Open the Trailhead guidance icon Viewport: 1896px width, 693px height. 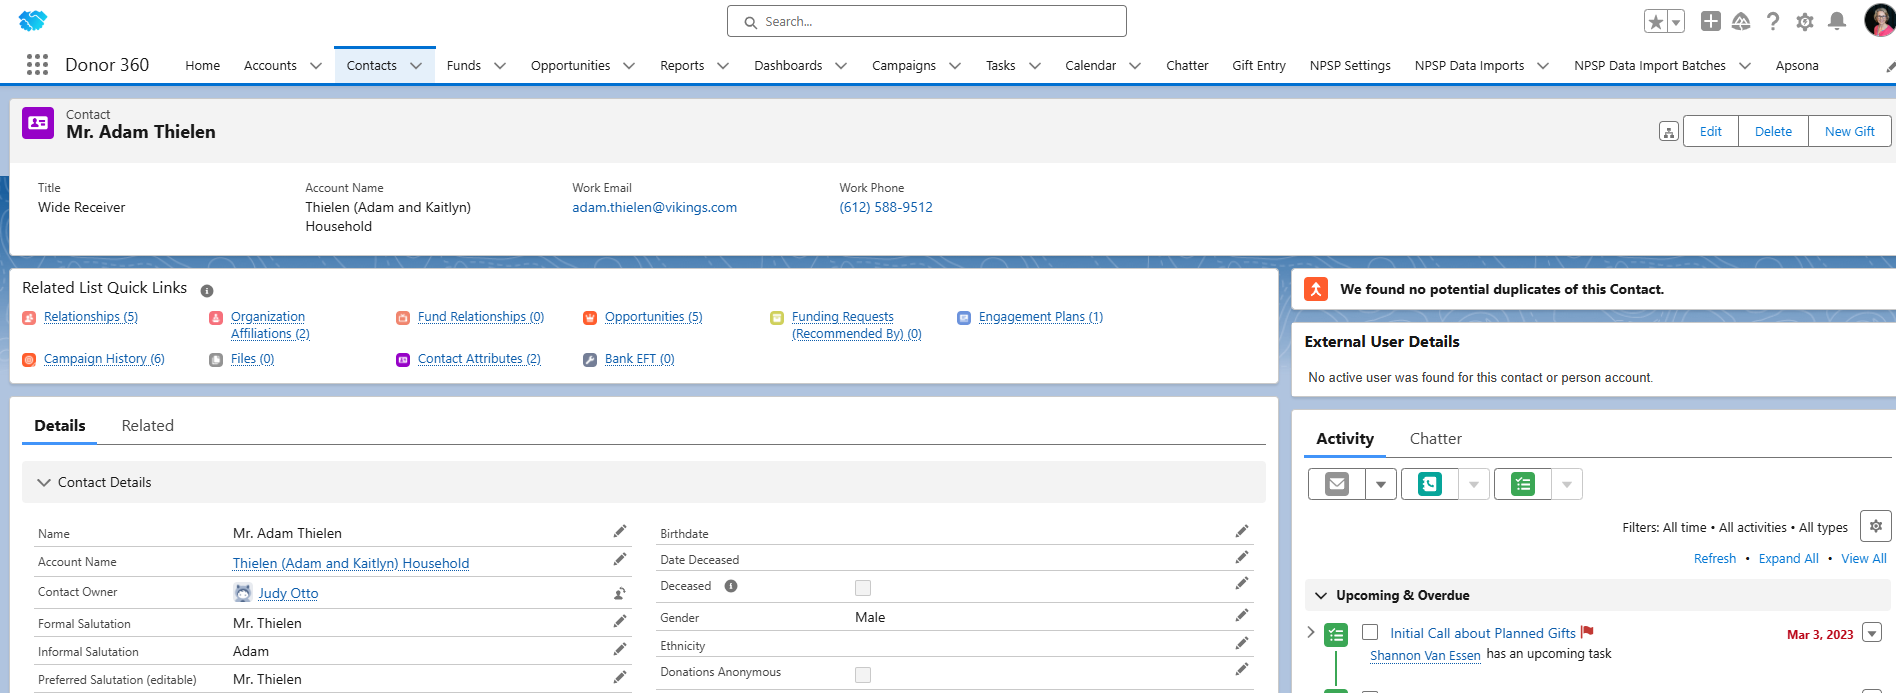click(x=1741, y=21)
